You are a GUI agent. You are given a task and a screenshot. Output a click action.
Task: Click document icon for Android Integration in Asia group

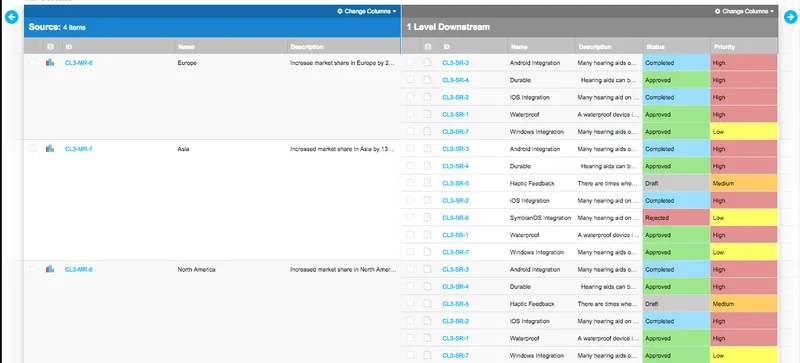click(x=427, y=149)
